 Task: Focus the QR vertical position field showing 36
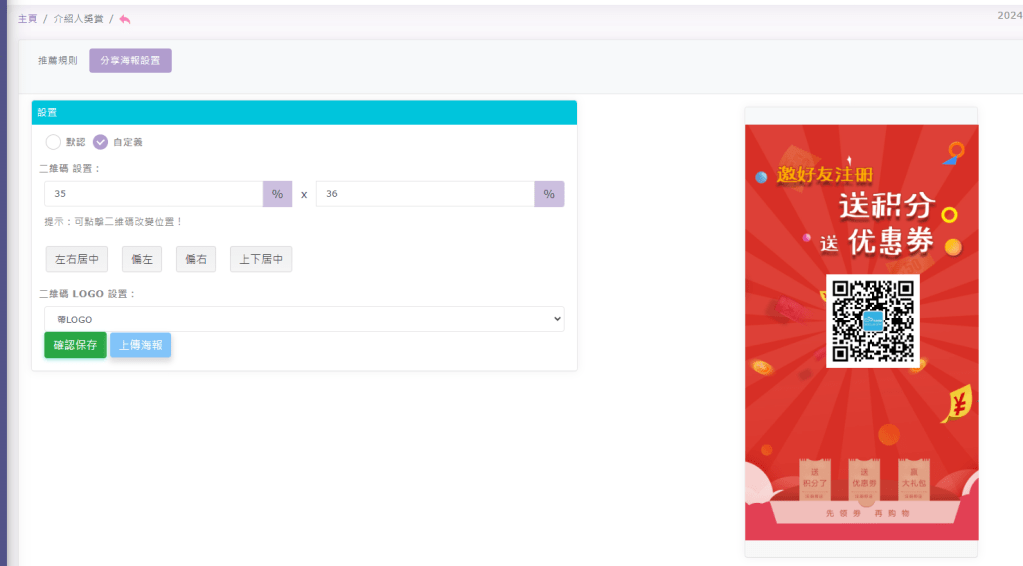[425, 194]
